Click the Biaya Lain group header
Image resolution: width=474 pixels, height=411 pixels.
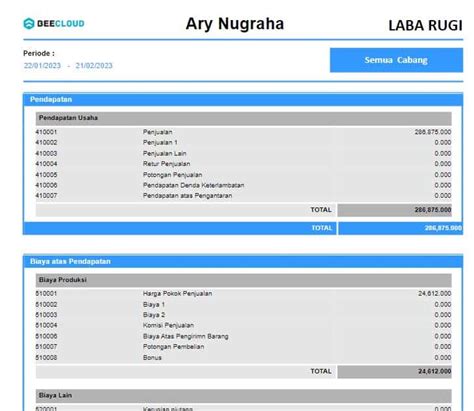point(244,396)
